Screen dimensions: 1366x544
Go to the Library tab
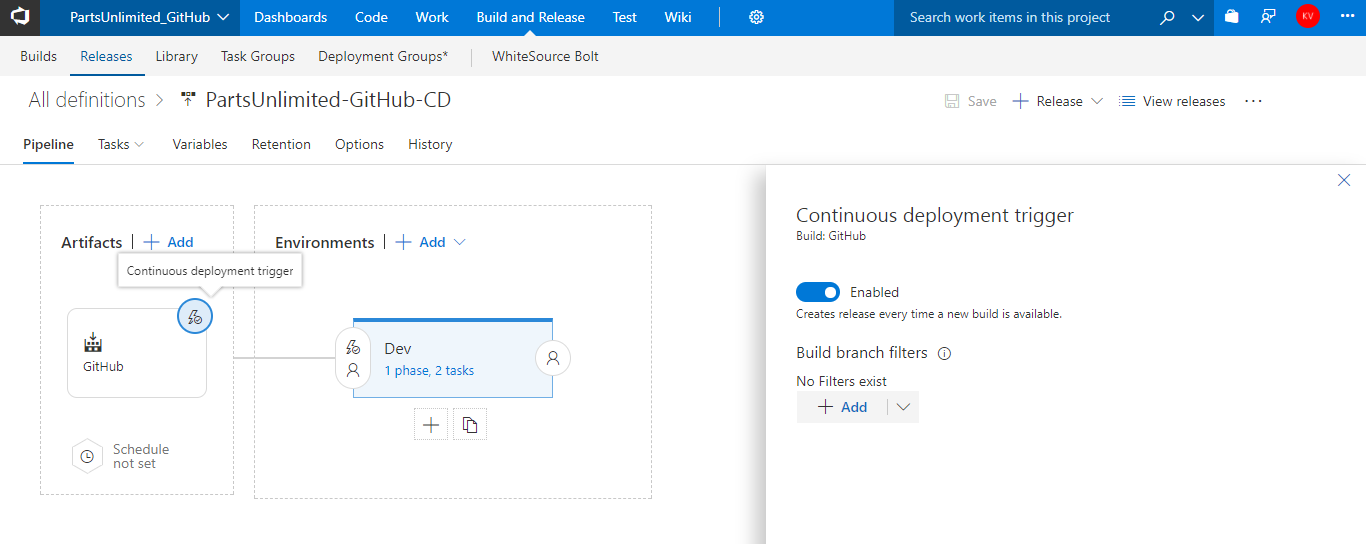(176, 56)
